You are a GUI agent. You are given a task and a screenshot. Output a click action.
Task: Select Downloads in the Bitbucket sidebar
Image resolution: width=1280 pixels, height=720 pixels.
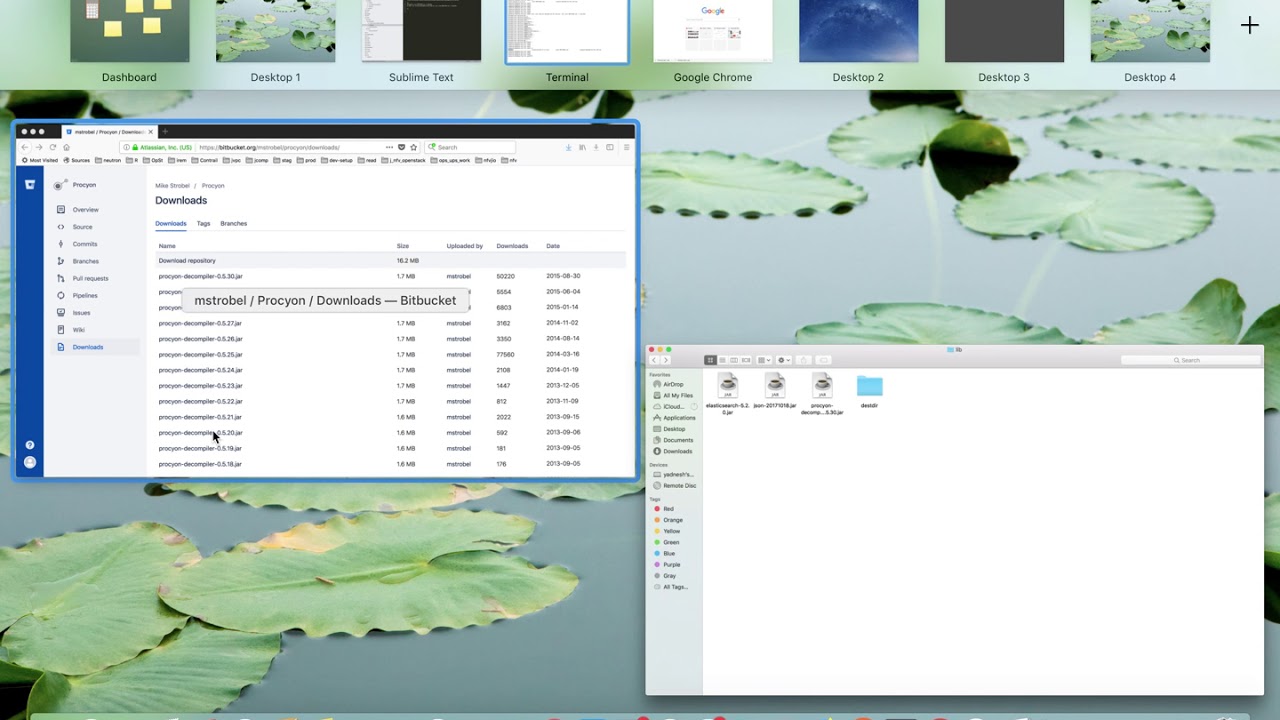point(88,347)
